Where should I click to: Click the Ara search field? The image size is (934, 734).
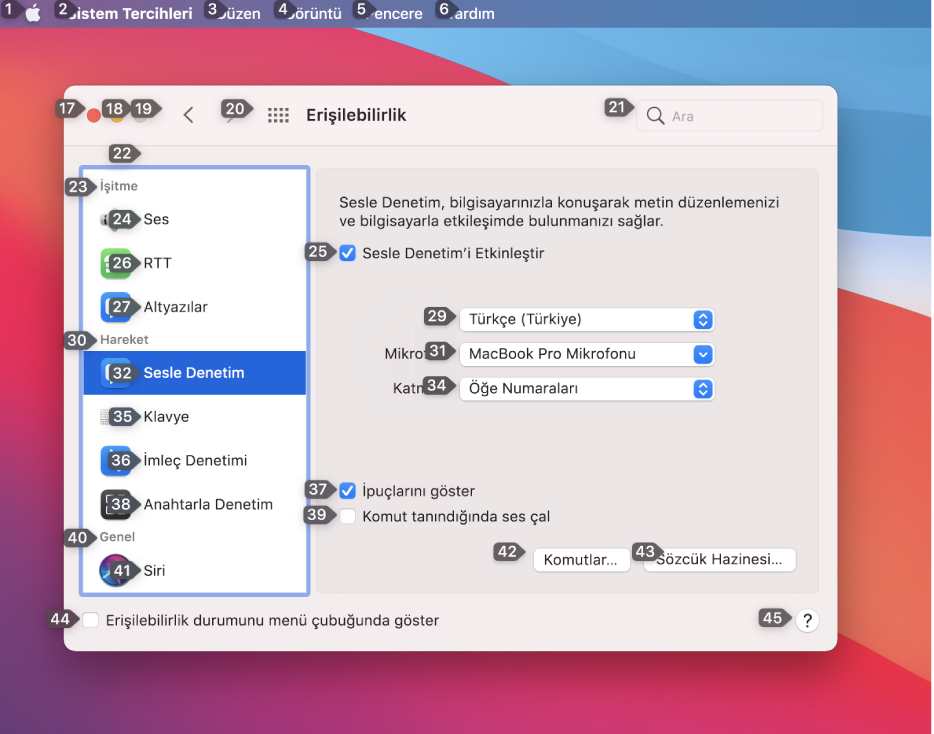tap(730, 116)
